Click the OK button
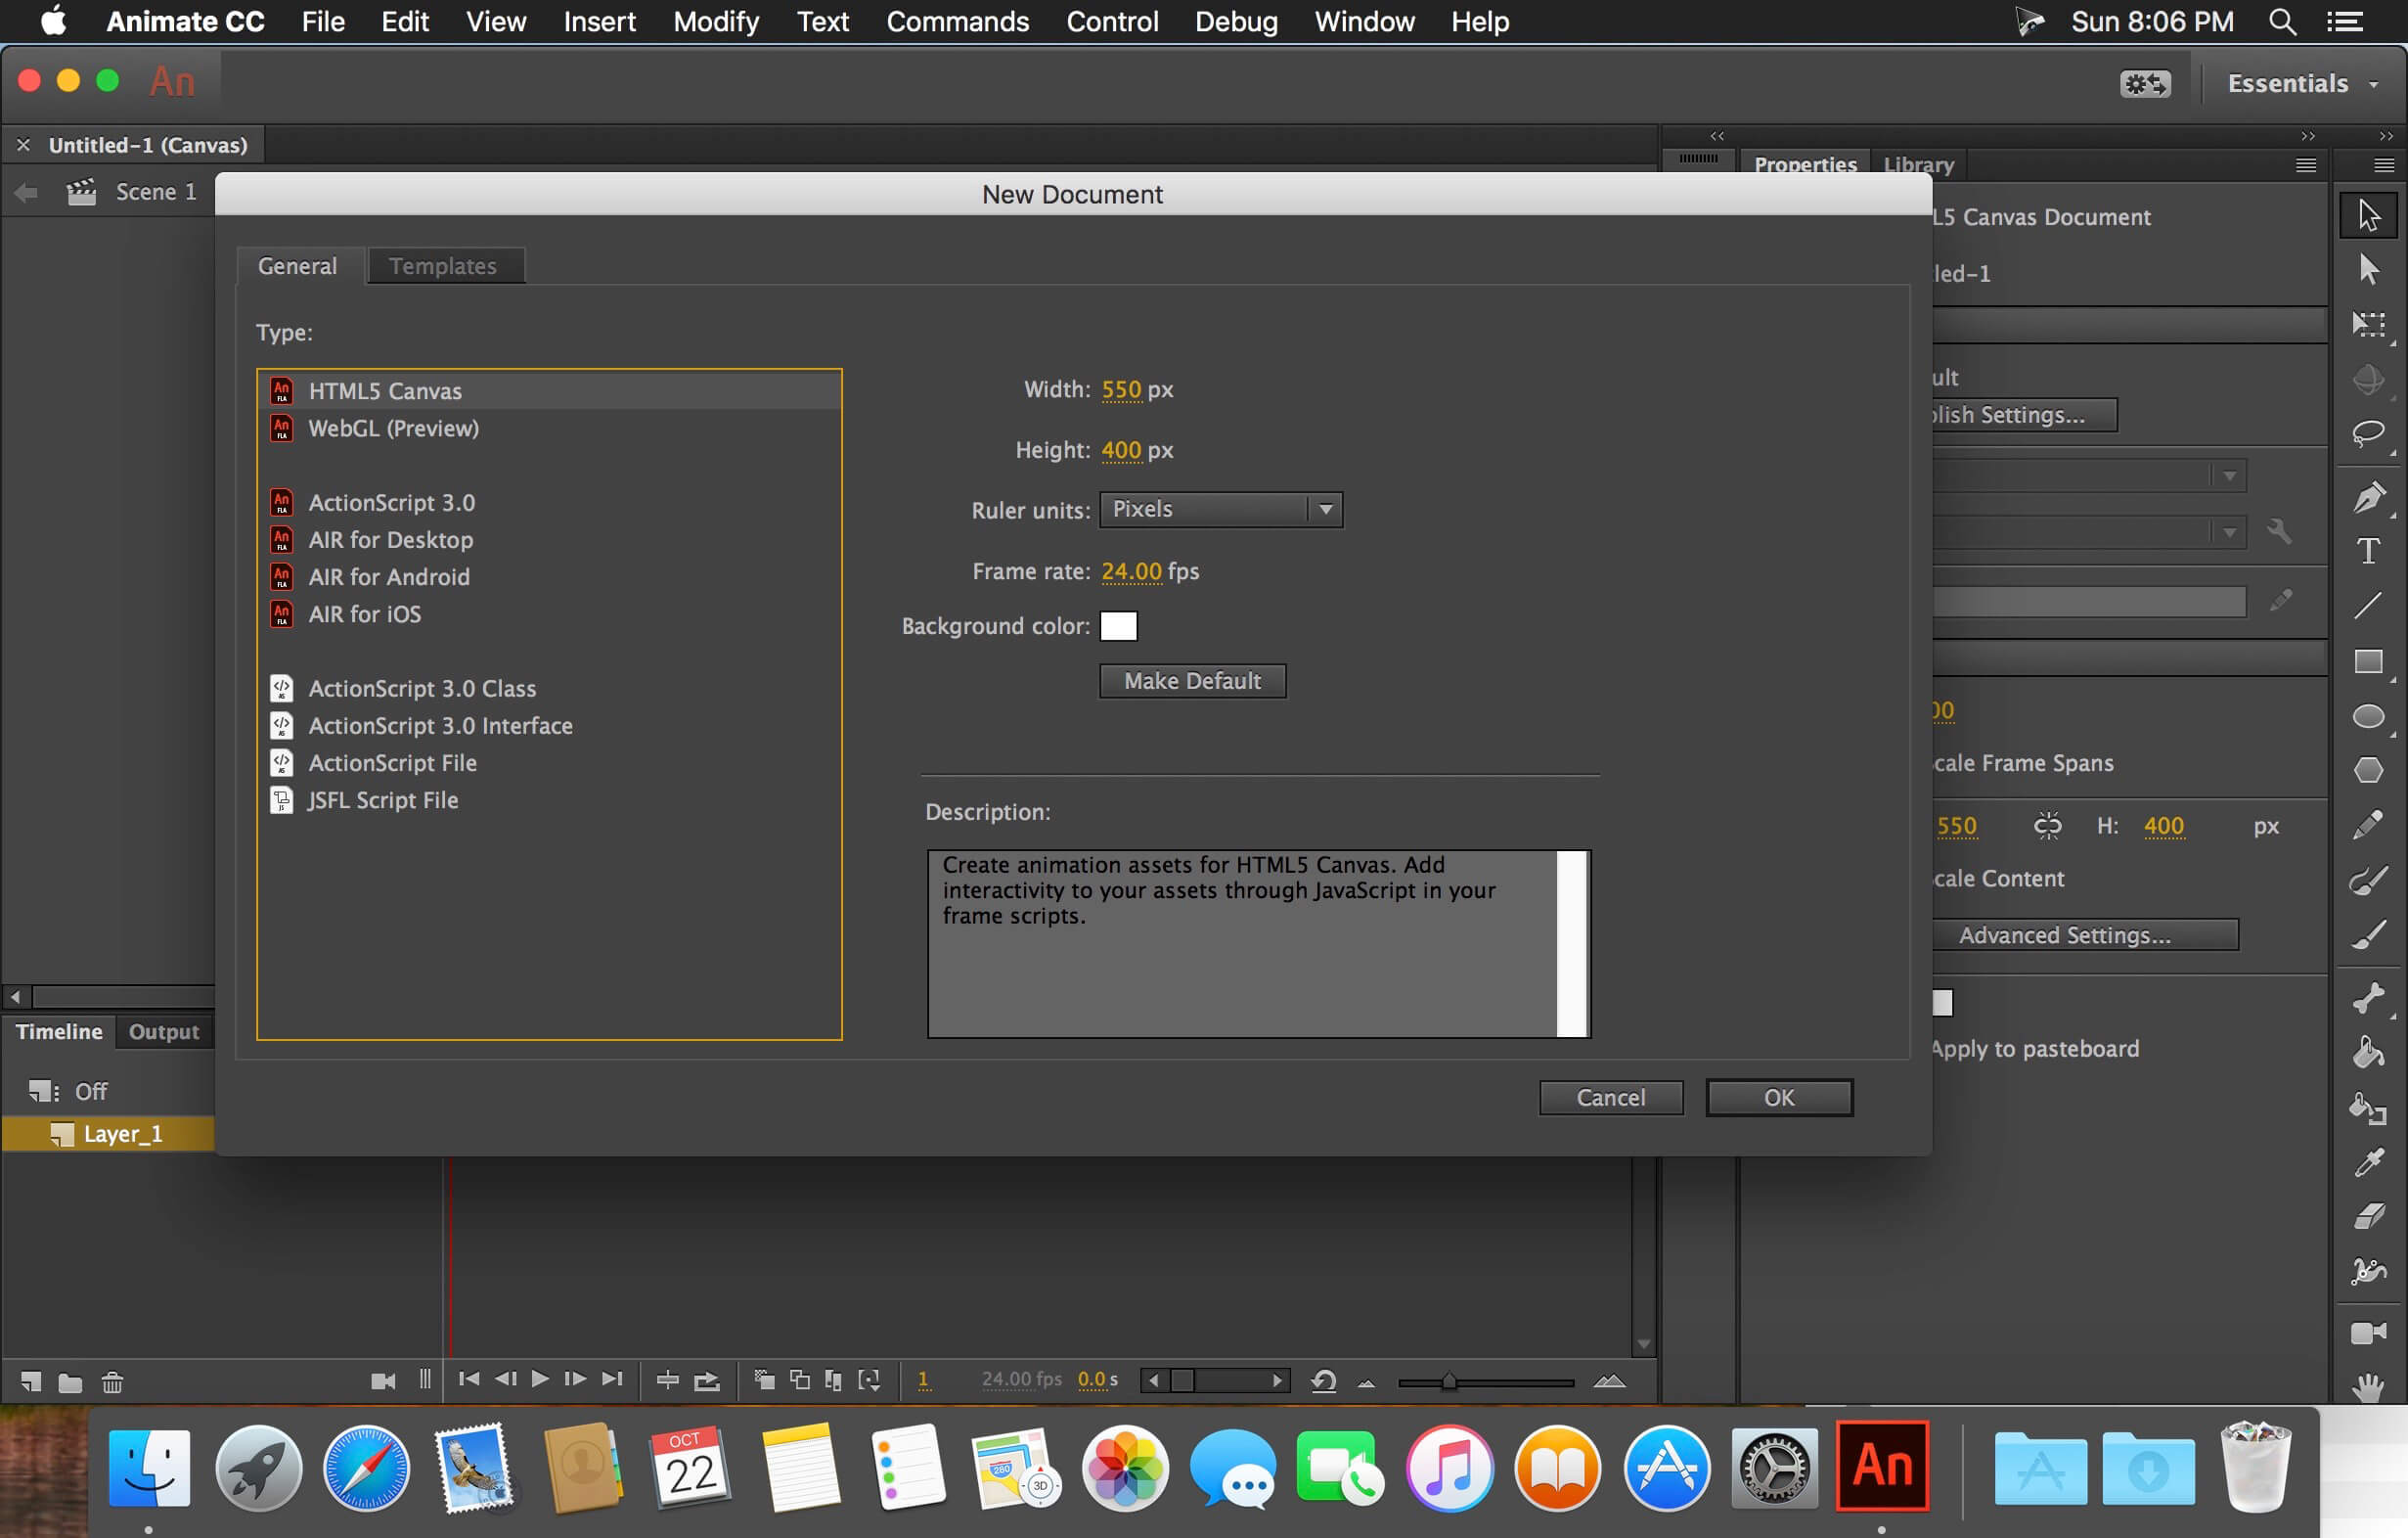Image resolution: width=2408 pixels, height=1538 pixels. tap(1778, 1097)
